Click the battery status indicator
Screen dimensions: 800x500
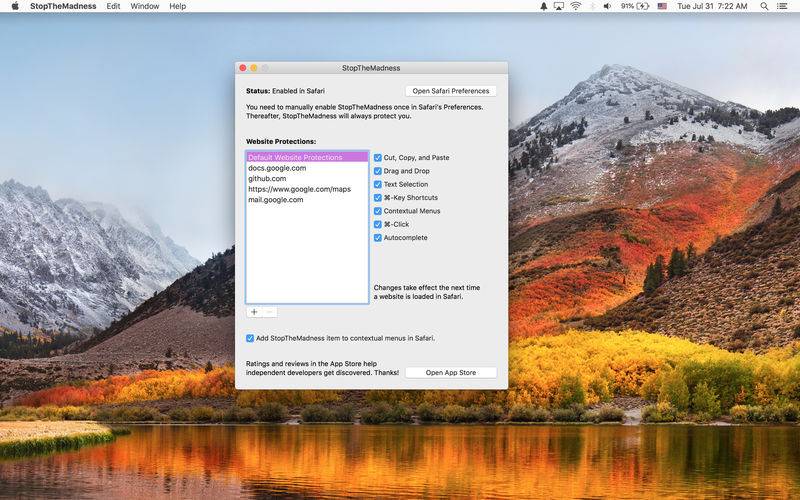635,6
